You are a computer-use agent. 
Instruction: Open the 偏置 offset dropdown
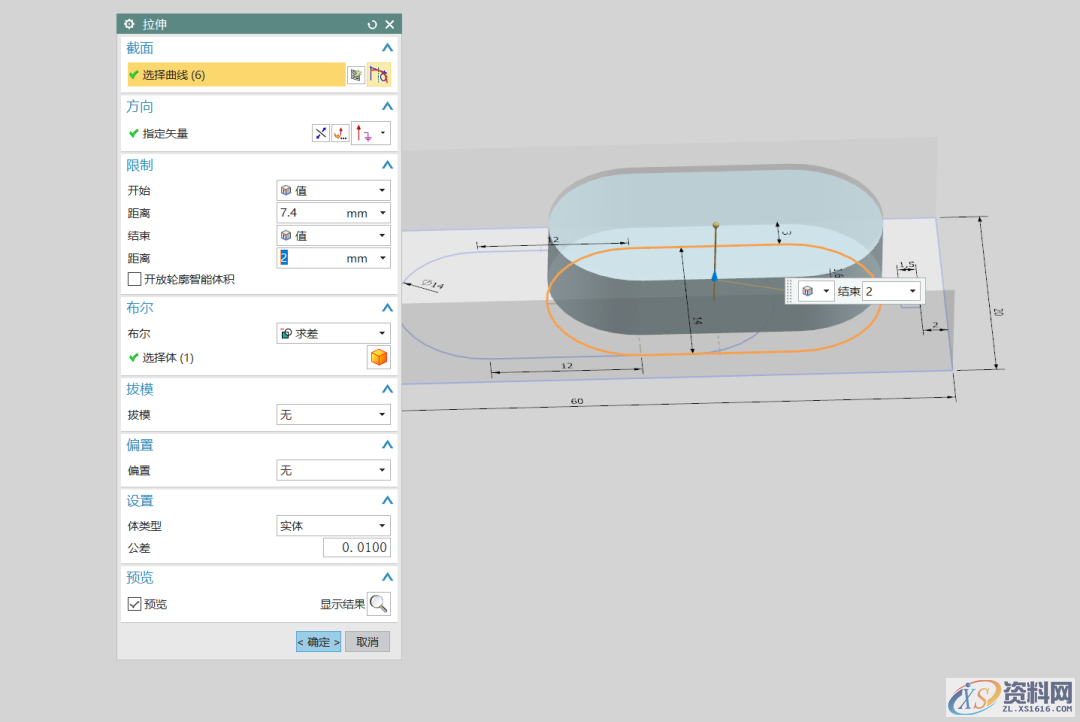(333, 470)
